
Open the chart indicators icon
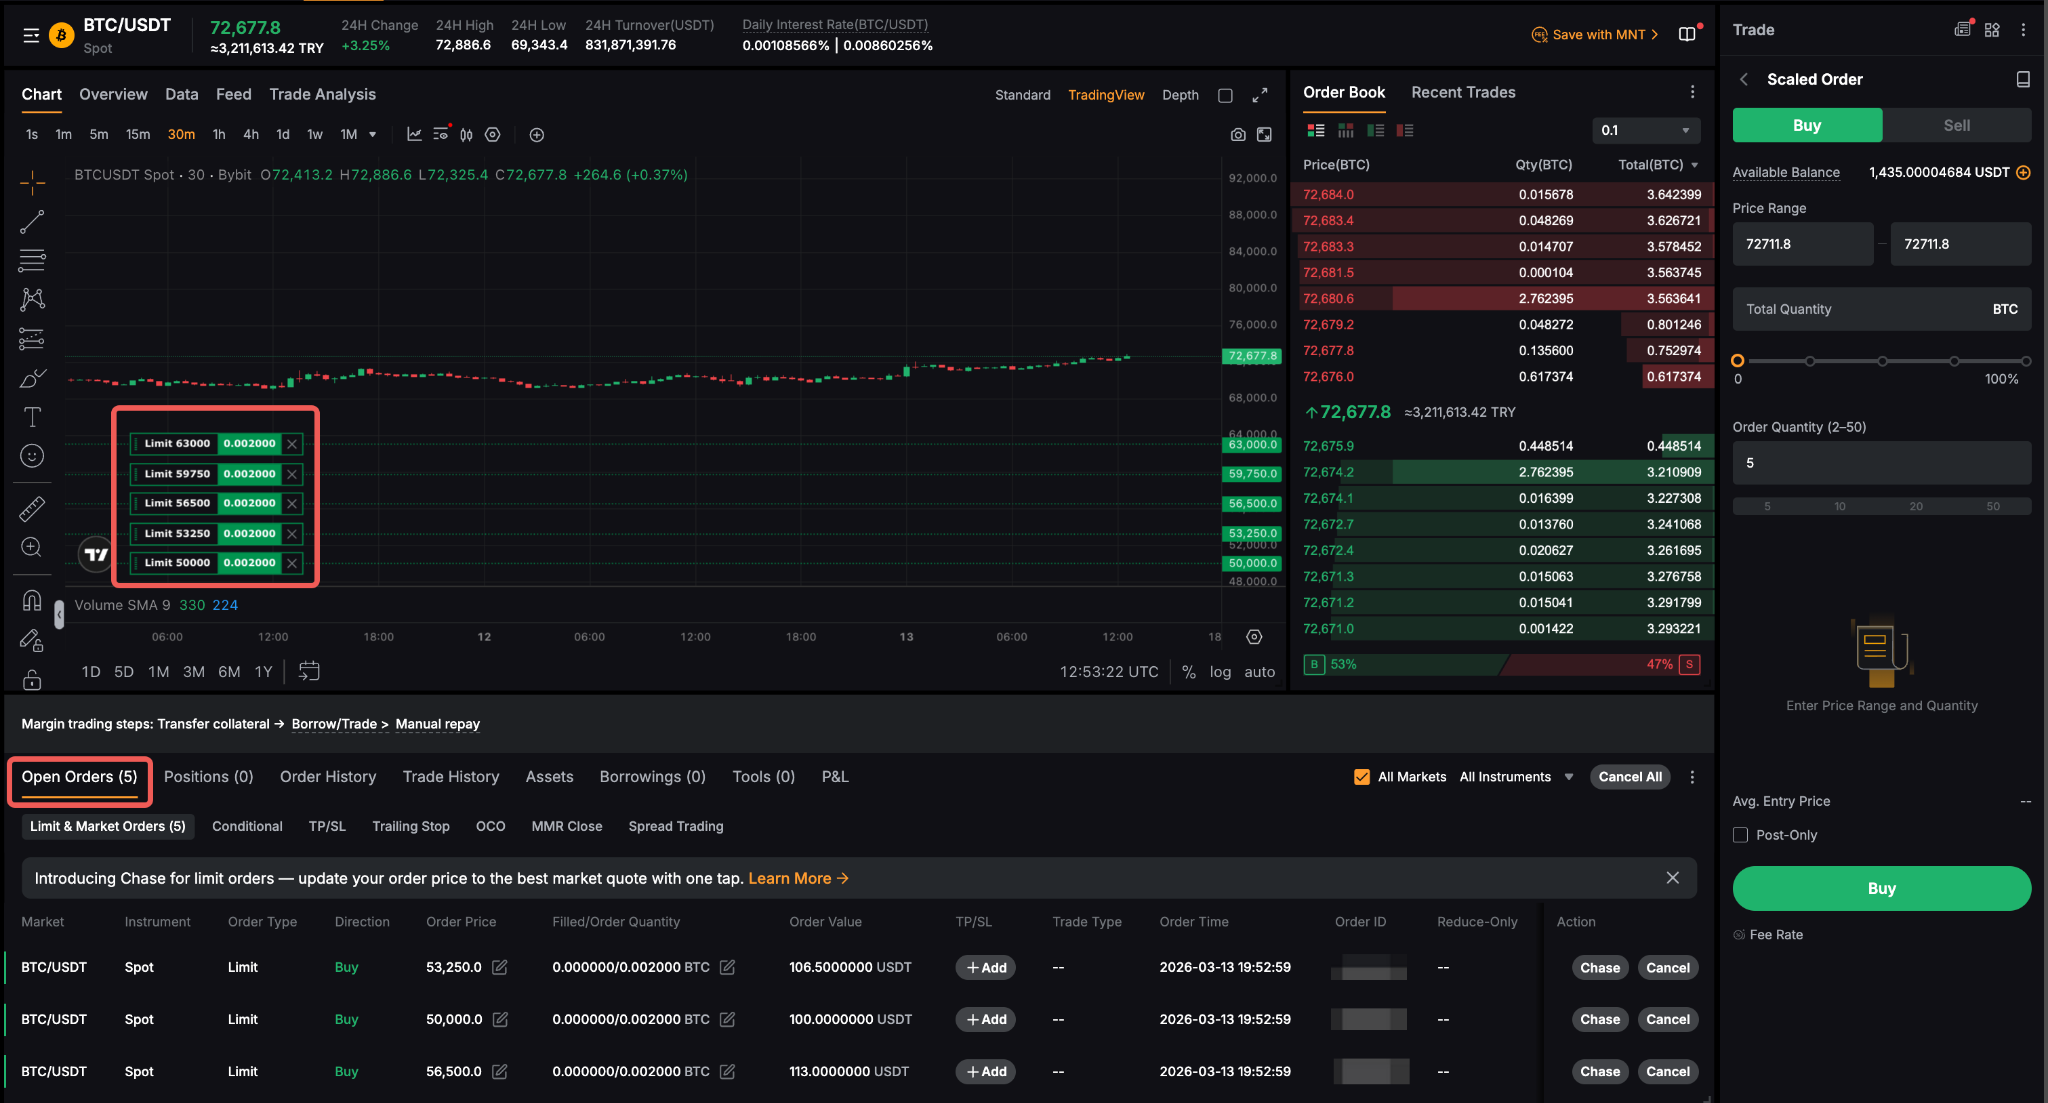pos(414,135)
